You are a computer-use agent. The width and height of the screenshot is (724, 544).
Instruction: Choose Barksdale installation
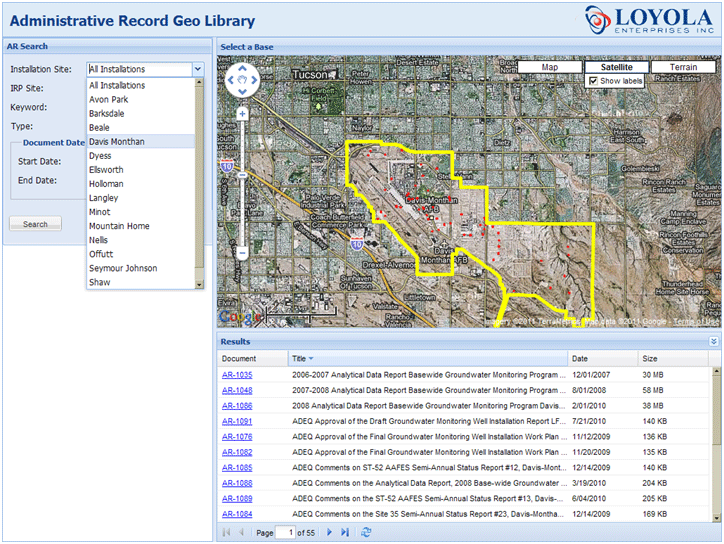click(141, 114)
